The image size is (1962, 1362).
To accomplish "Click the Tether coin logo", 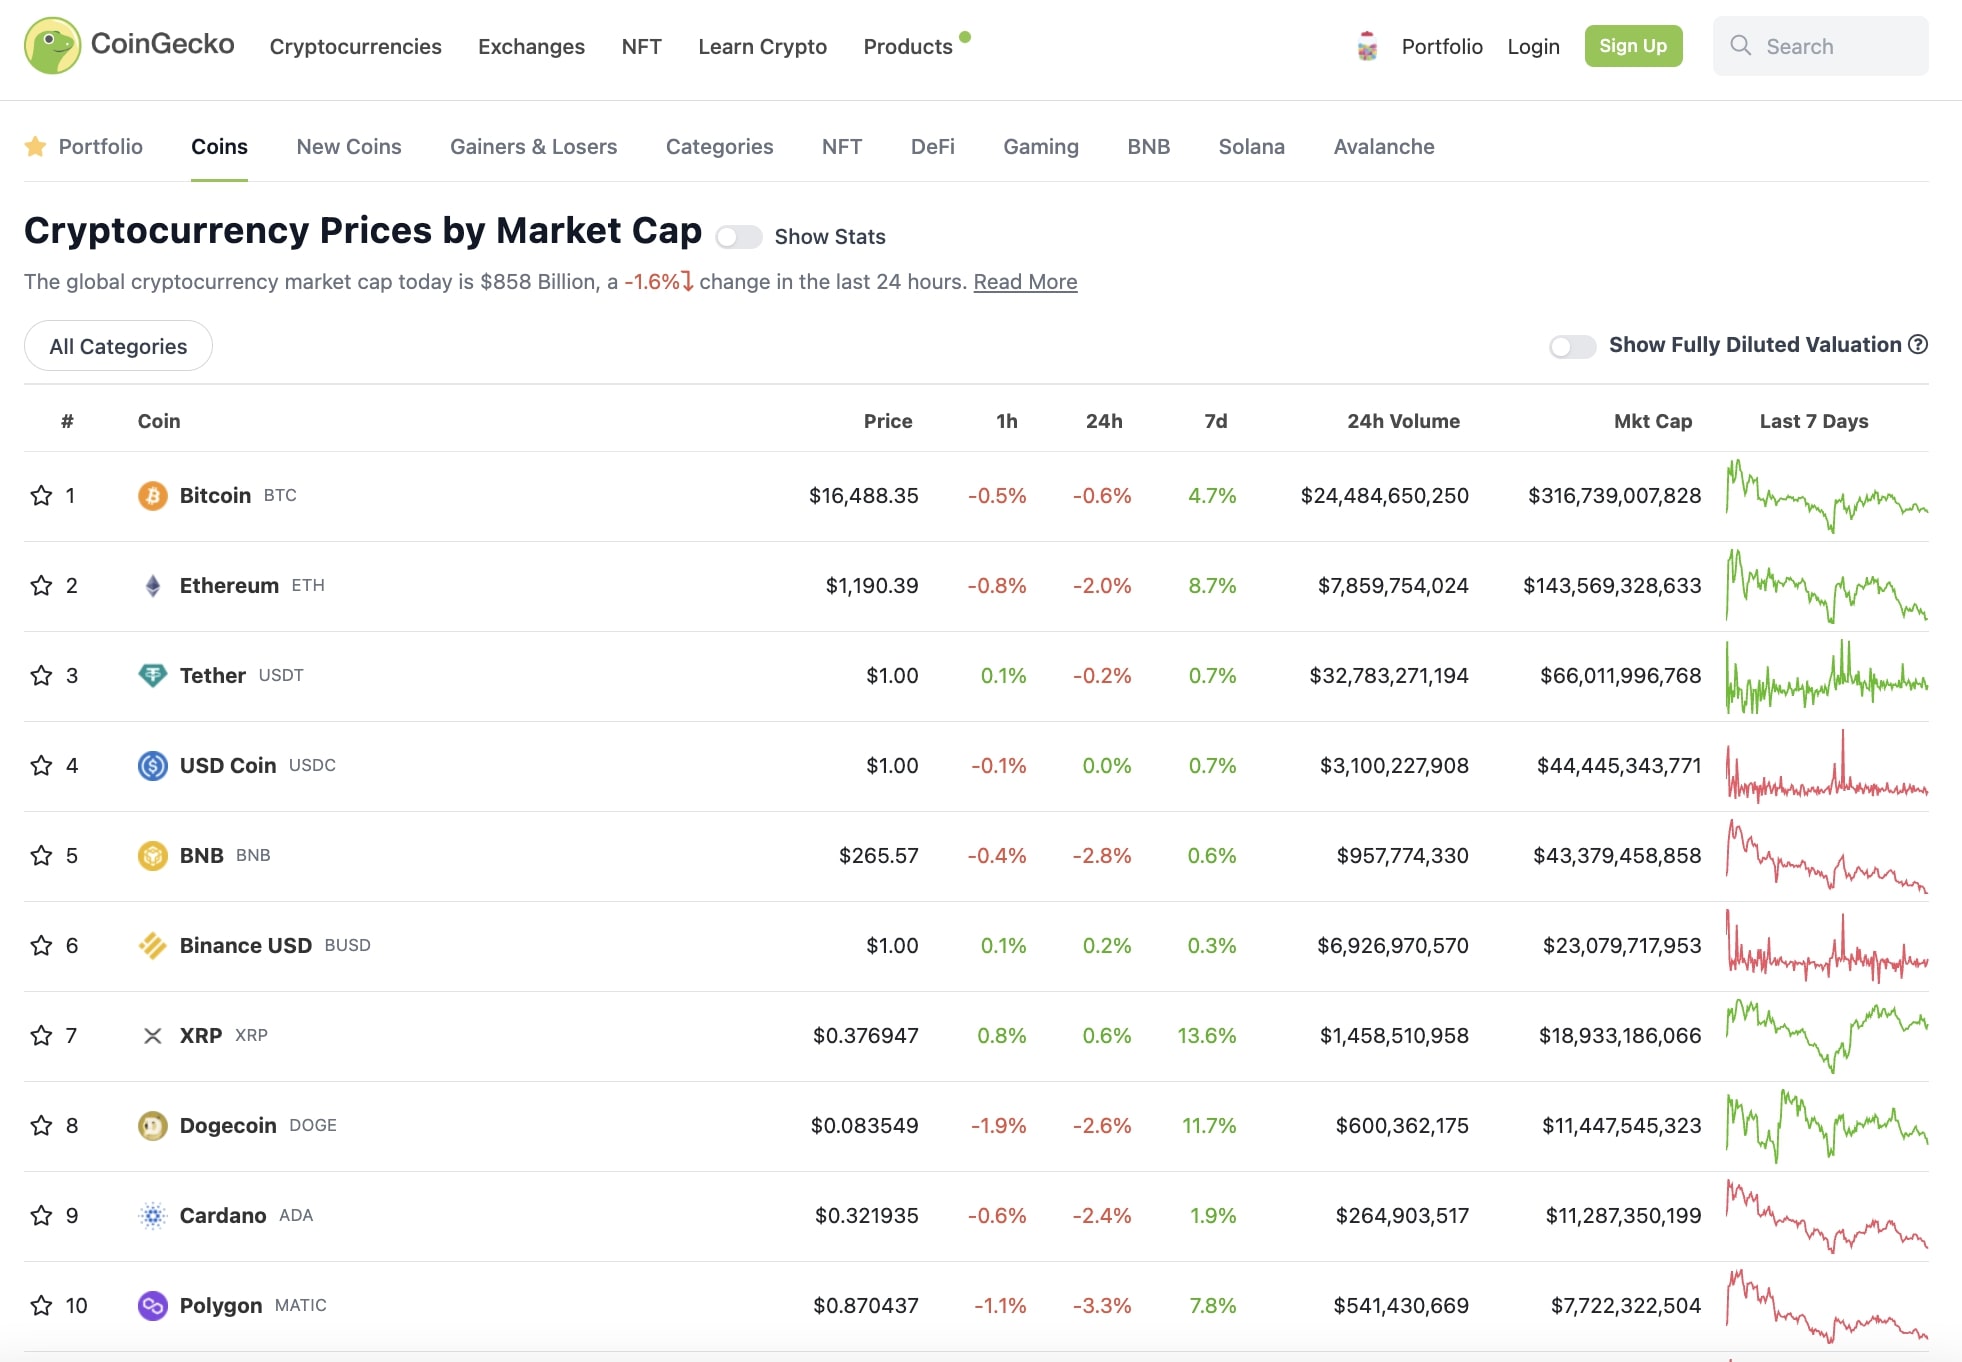I will [152, 676].
